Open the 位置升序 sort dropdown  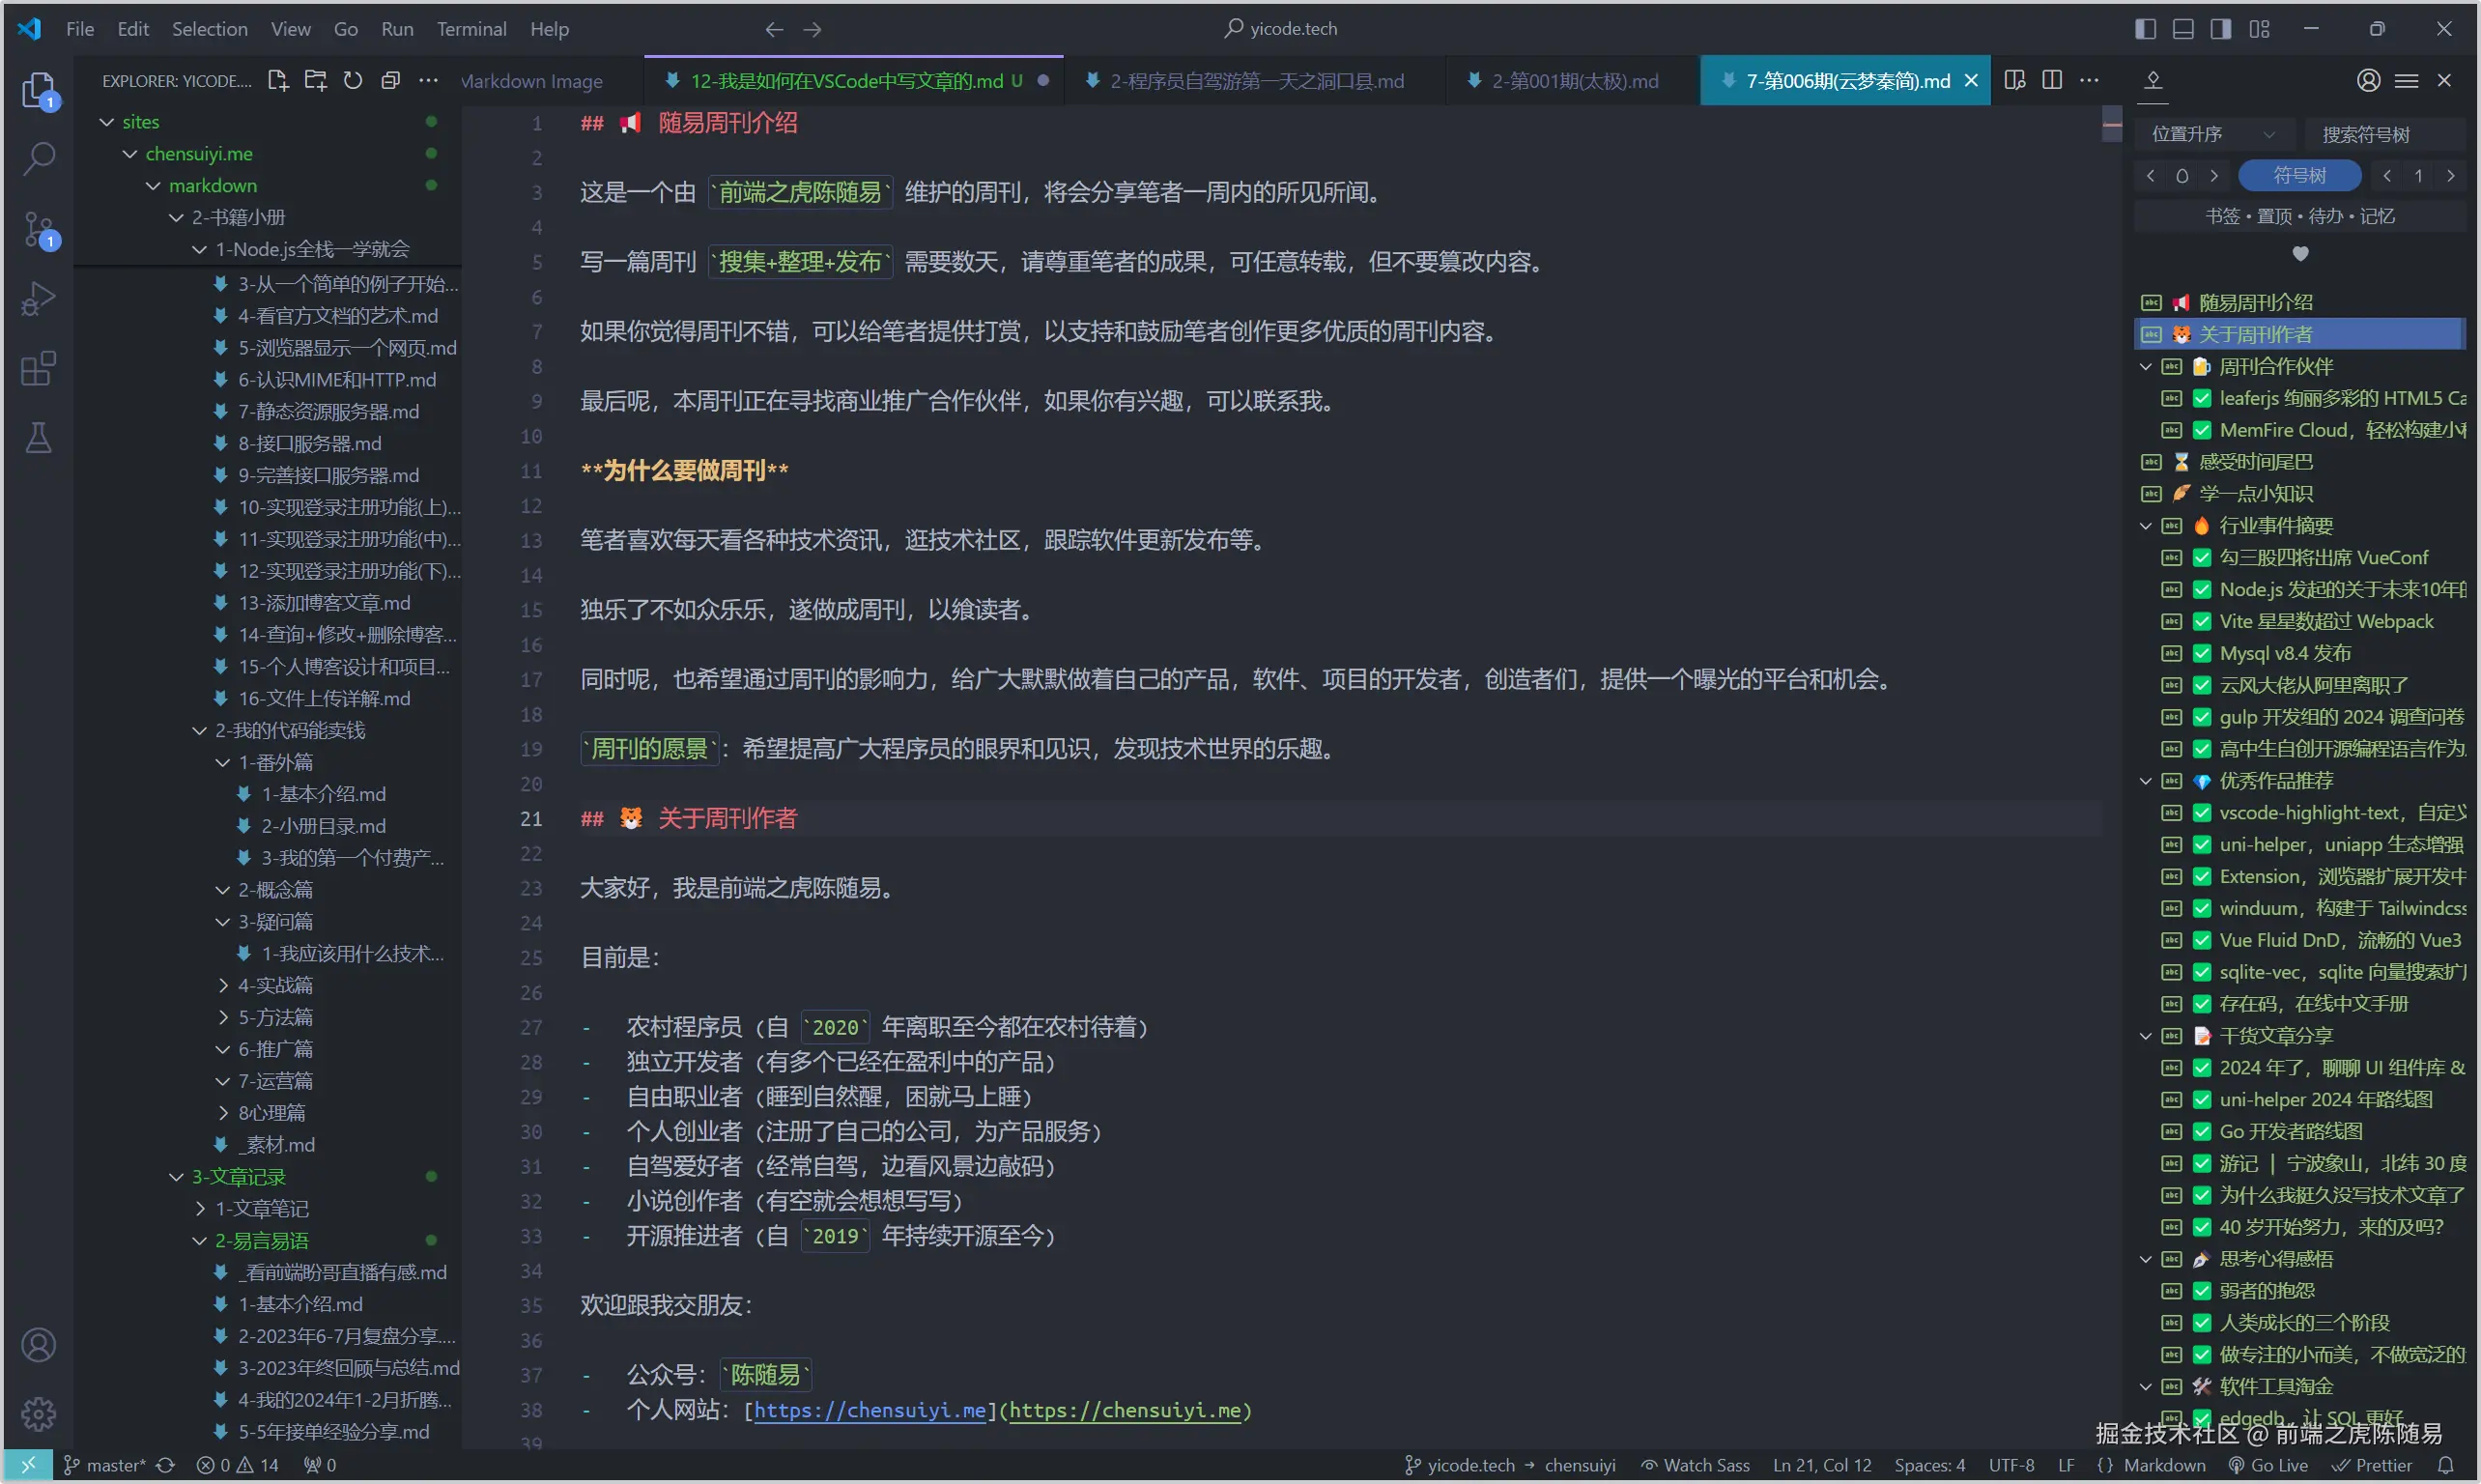click(x=2215, y=132)
